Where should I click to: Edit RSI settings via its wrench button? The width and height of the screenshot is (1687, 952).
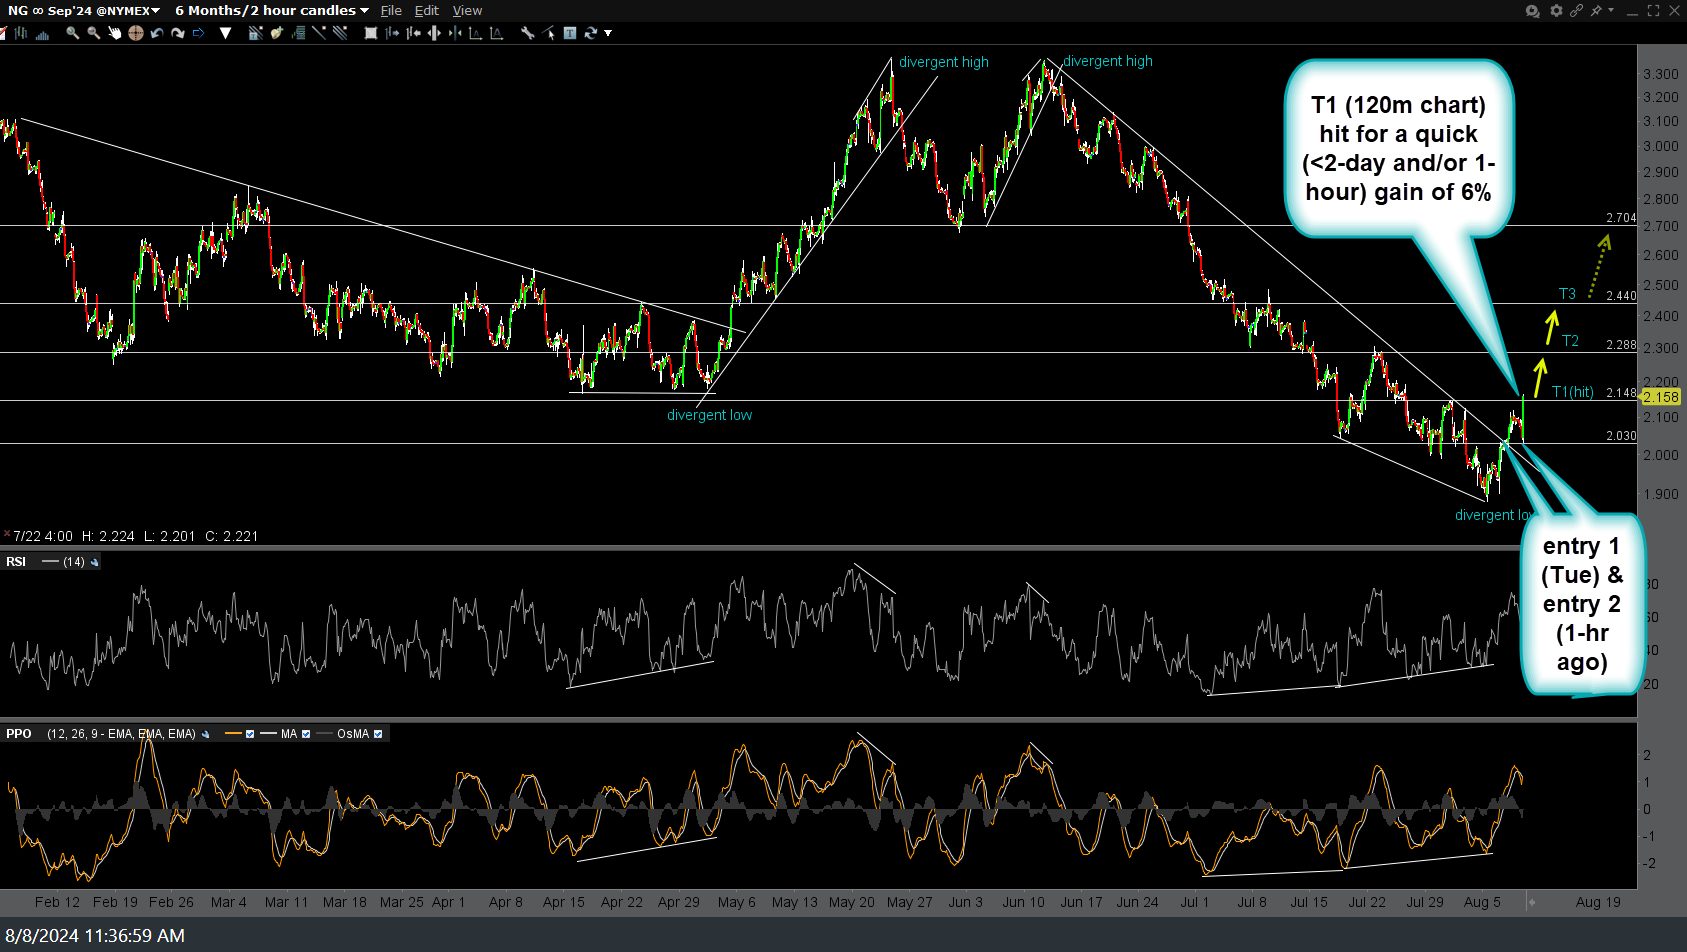(x=95, y=562)
